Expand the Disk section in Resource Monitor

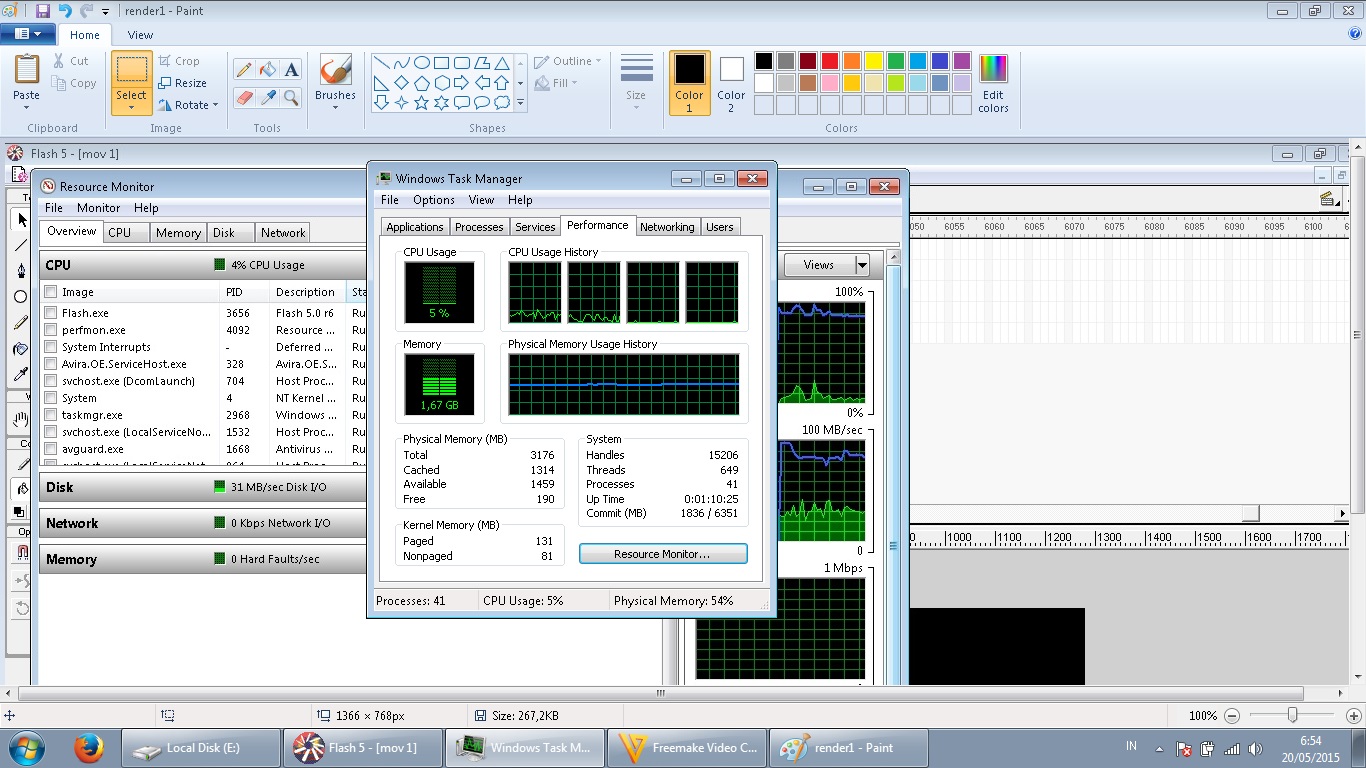[204, 487]
